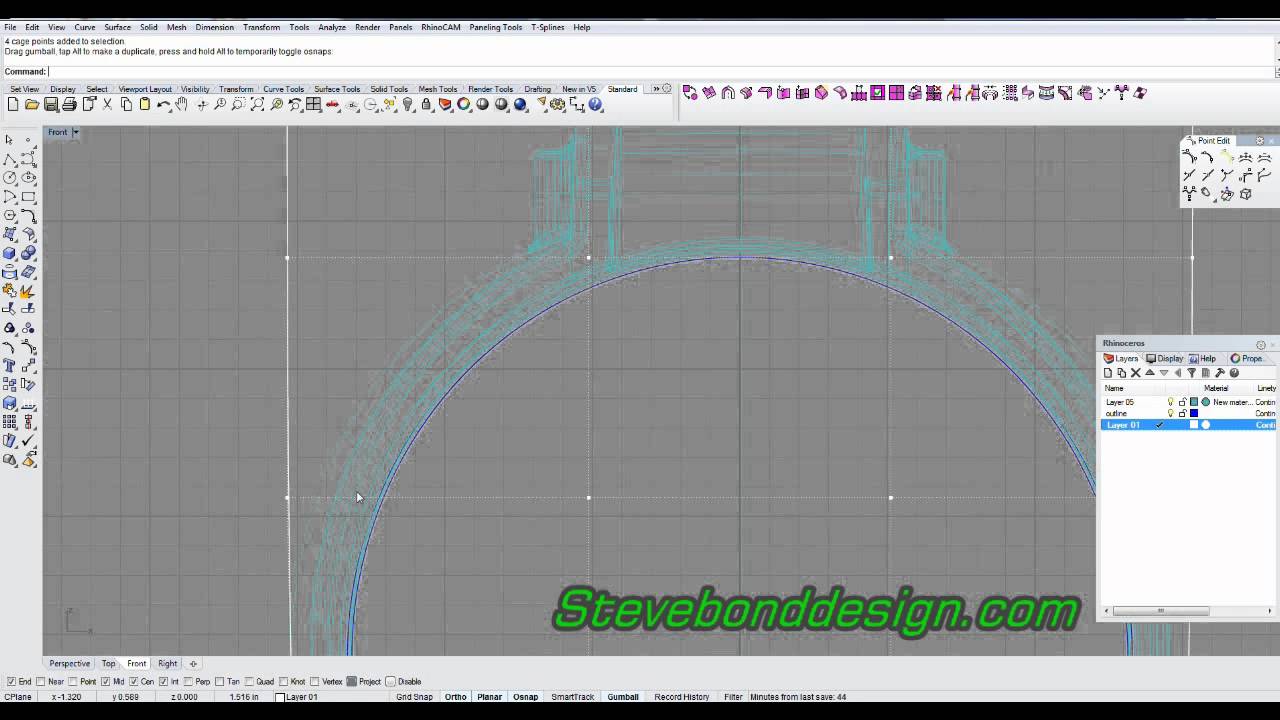This screenshot has height=720, width=1280.
Task: Click the hammer Tools icon in Layers panel
Action: coord(1219,373)
